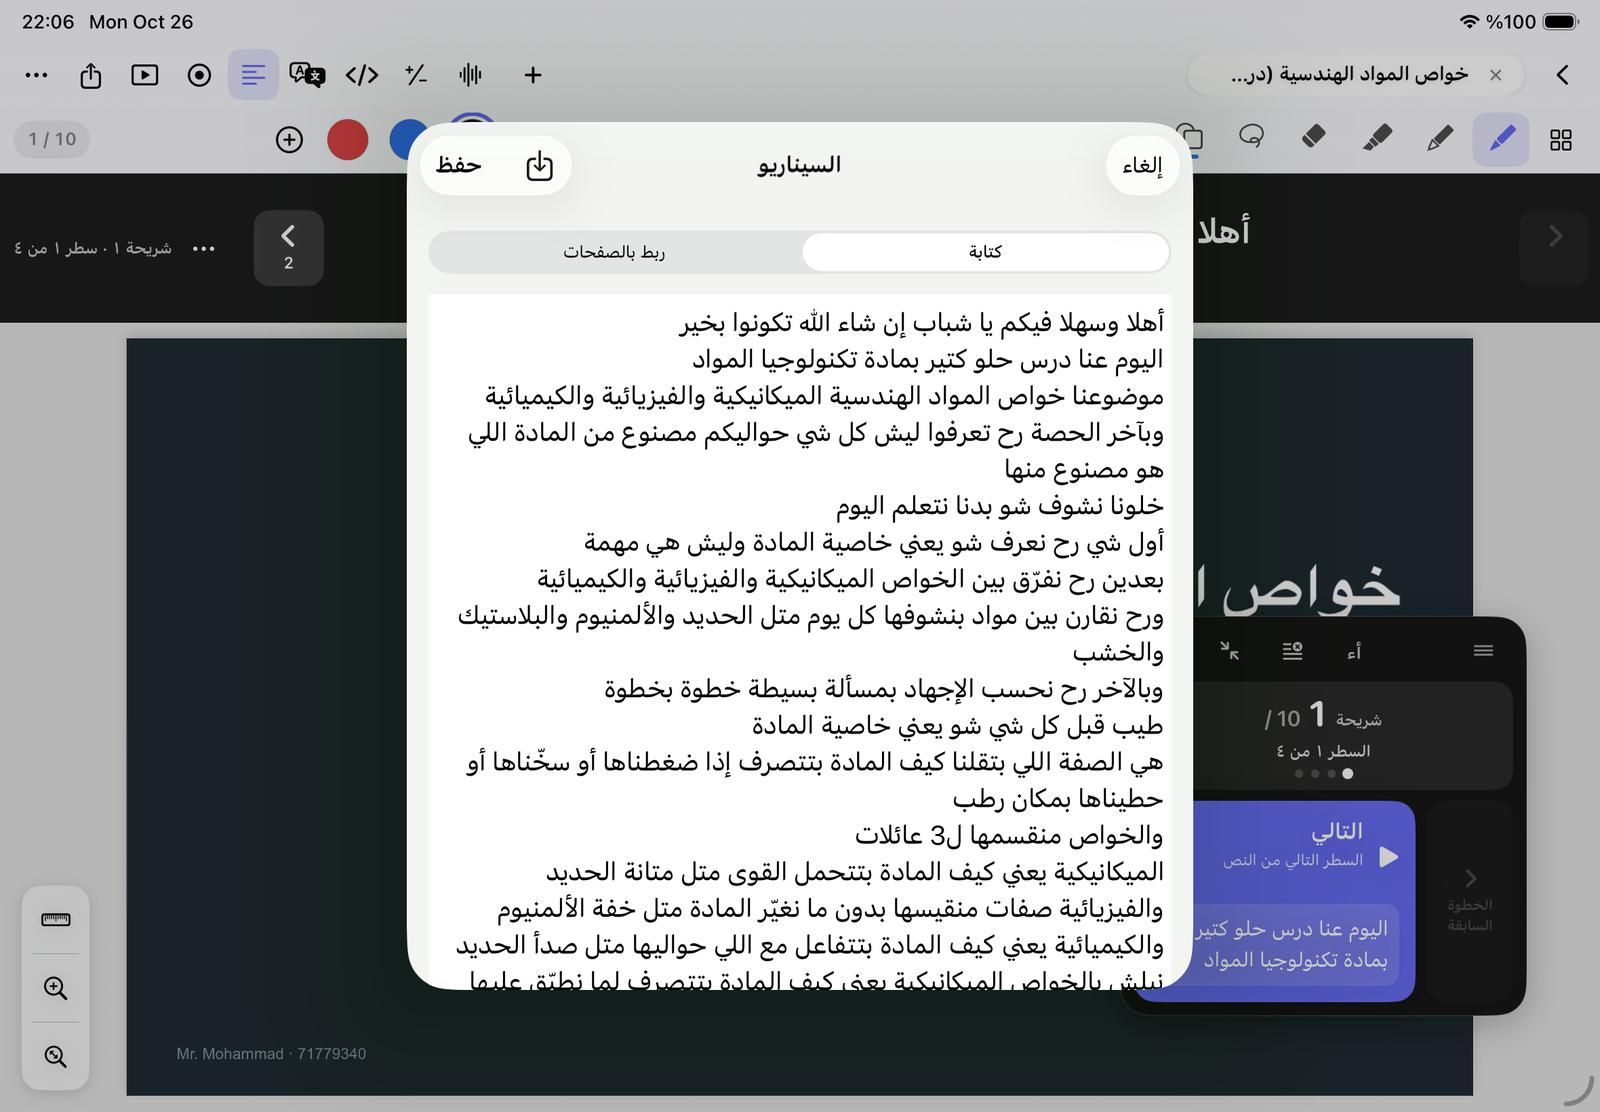Open the slide grid view icon
Screen dimensions: 1600x1112
[1561, 140]
